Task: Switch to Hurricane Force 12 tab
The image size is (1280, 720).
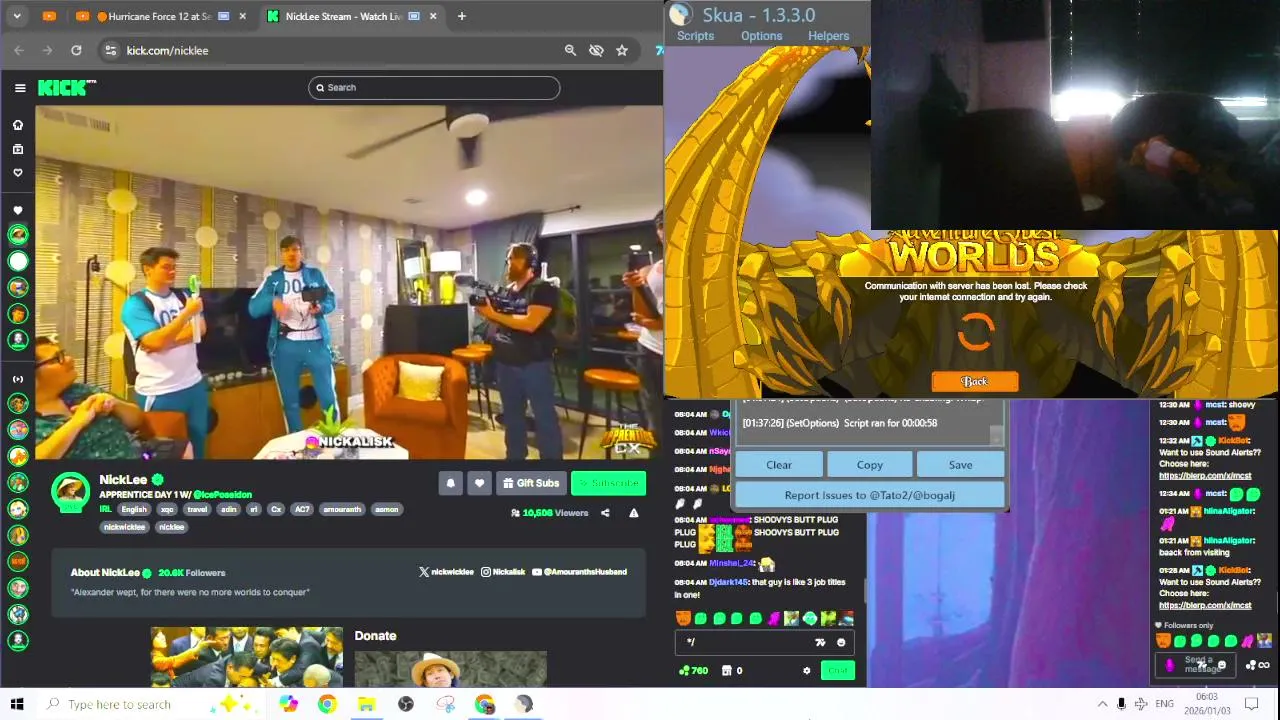Action: click(163, 16)
